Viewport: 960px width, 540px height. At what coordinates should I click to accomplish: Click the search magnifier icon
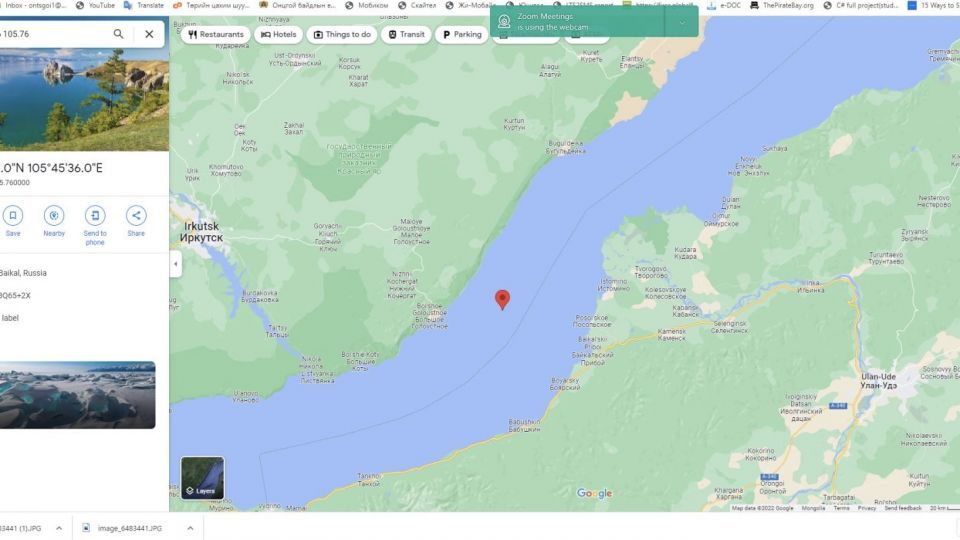(118, 34)
